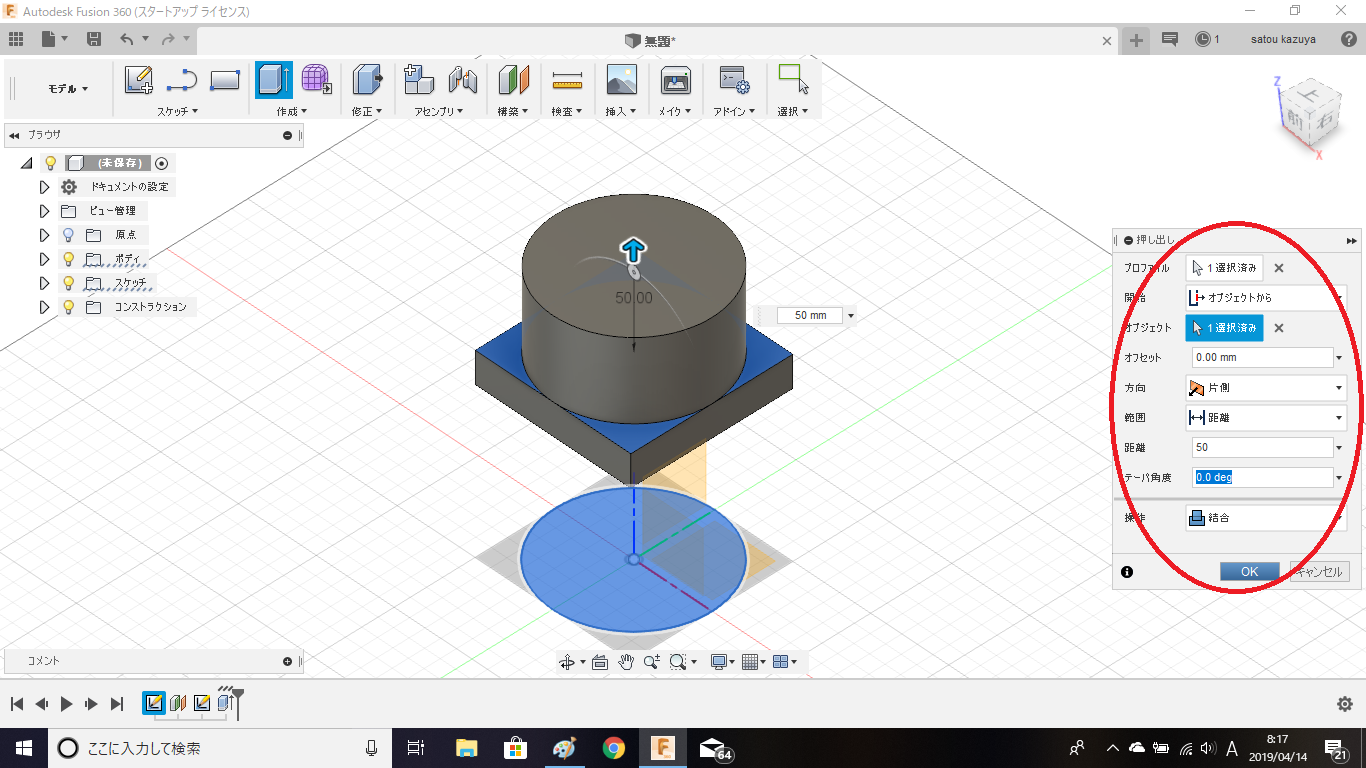Click the オフセット 0.00 mm input field
Image resolution: width=1366 pixels, height=768 pixels.
coord(1262,357)
